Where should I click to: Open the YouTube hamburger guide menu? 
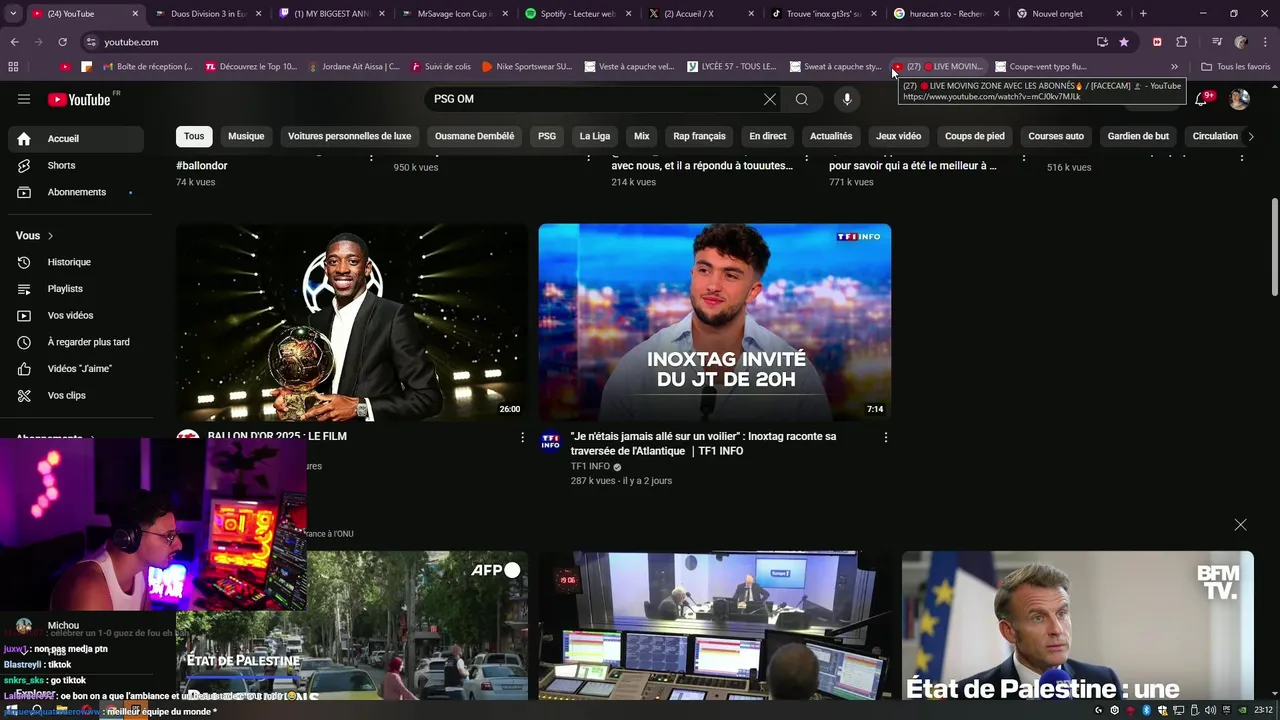(x=24, y=99)
